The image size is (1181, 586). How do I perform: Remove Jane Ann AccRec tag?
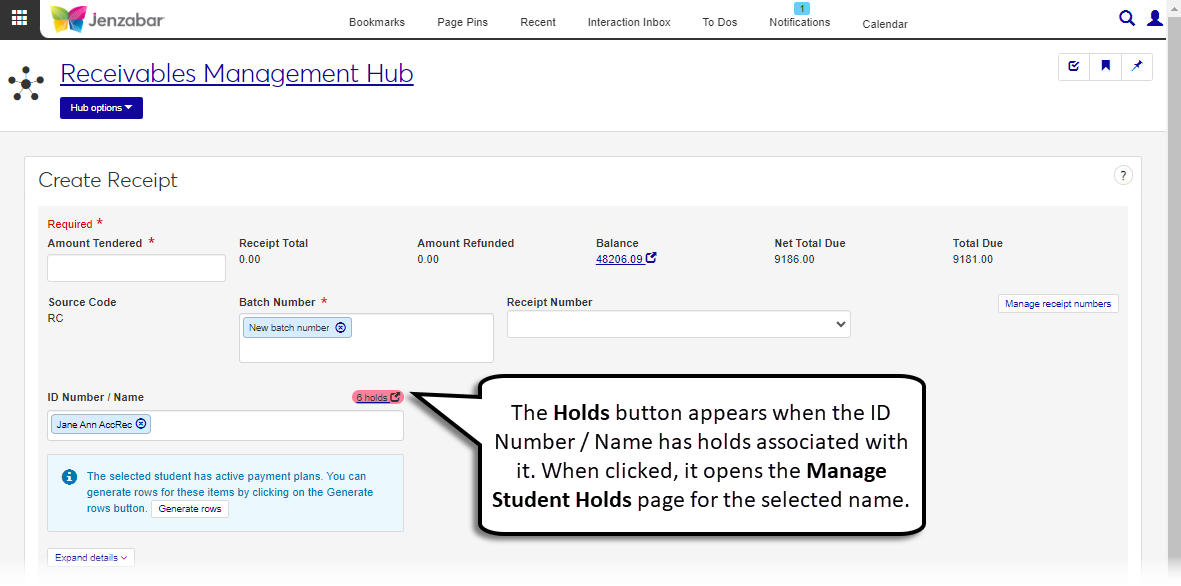pyautogui.click(x=141, y=424)
